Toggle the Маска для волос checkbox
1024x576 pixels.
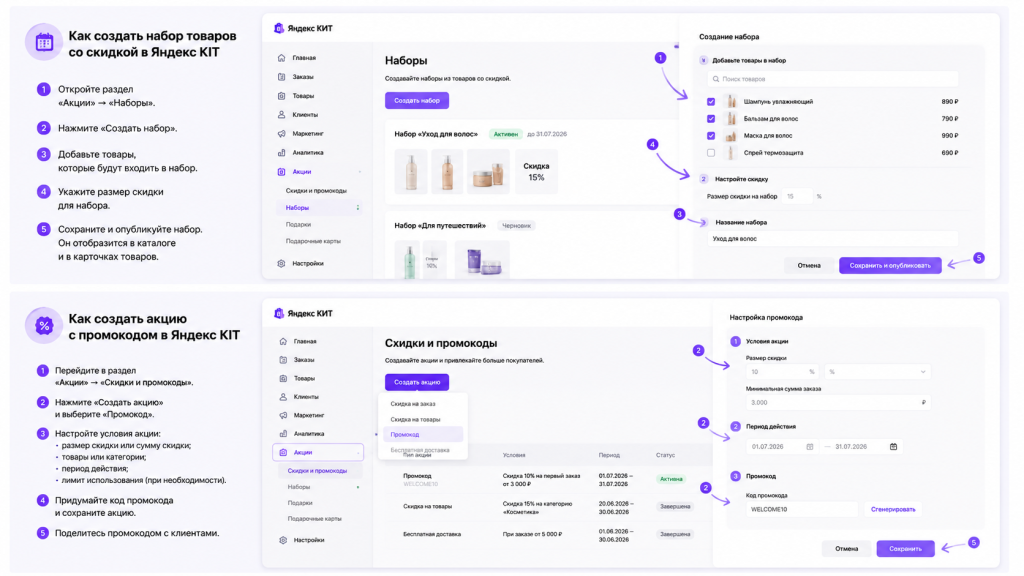(711, 136)
